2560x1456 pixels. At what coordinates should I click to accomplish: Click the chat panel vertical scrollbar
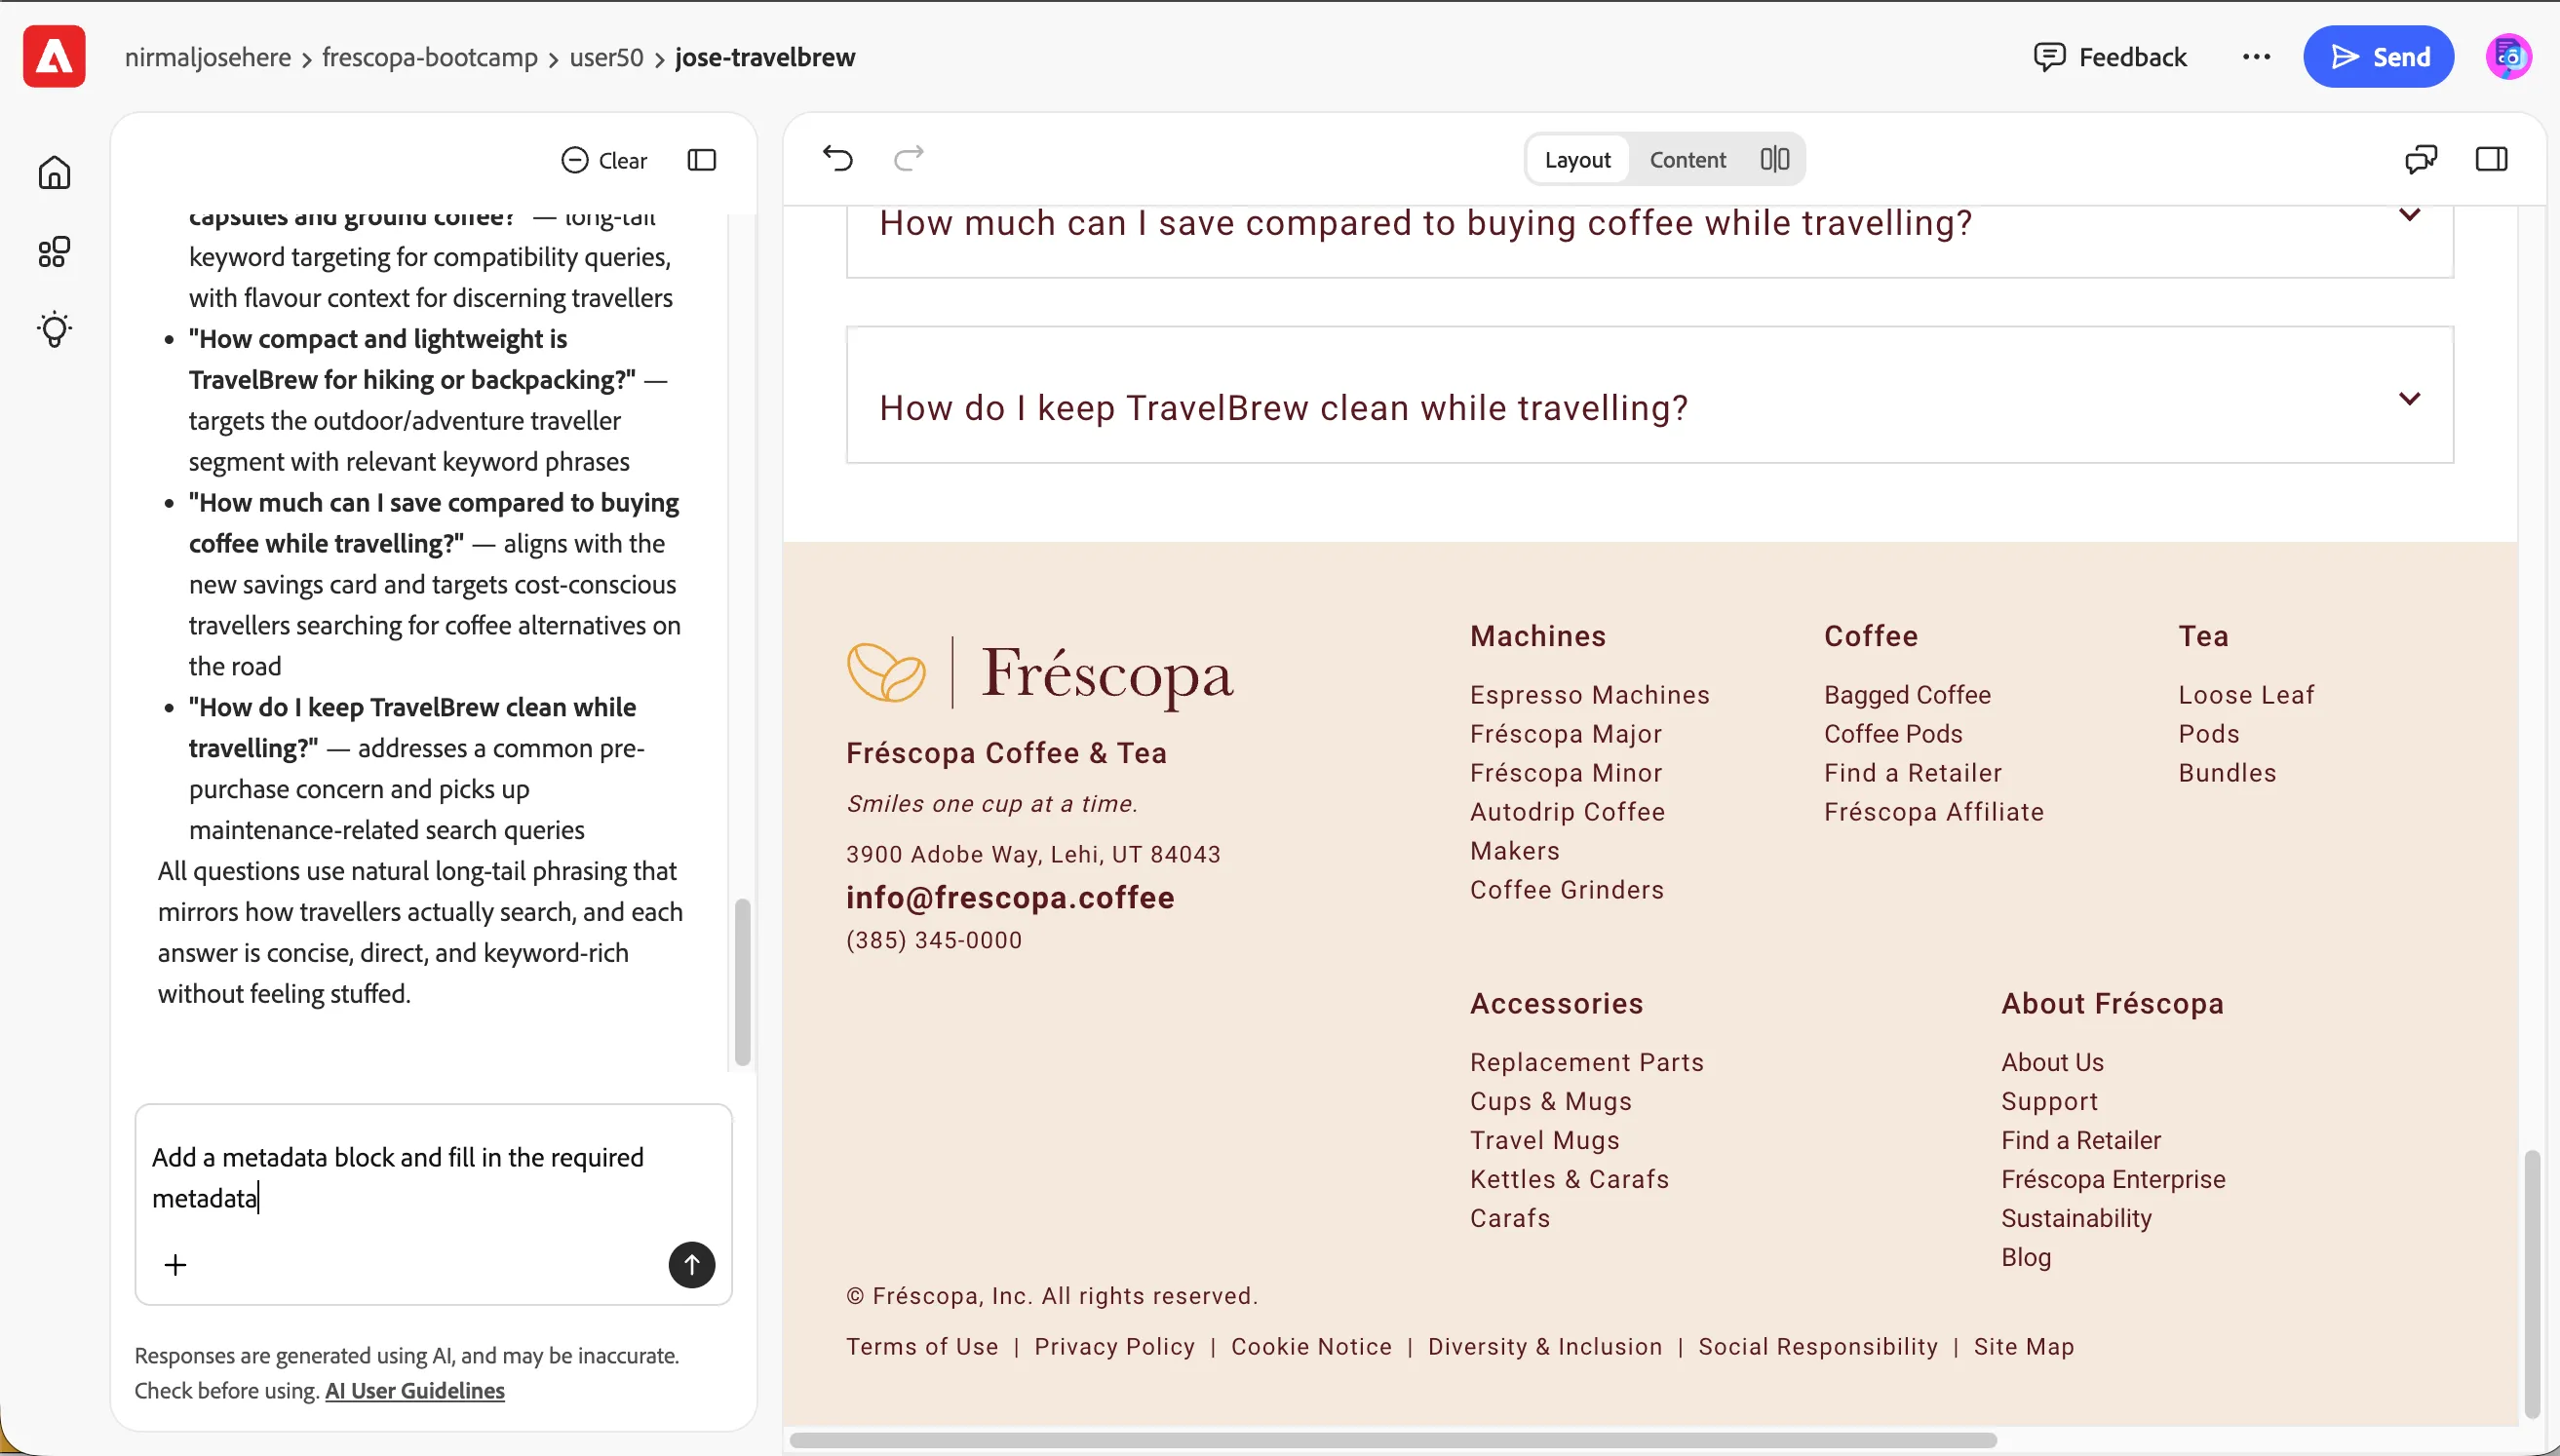(742, 982)
